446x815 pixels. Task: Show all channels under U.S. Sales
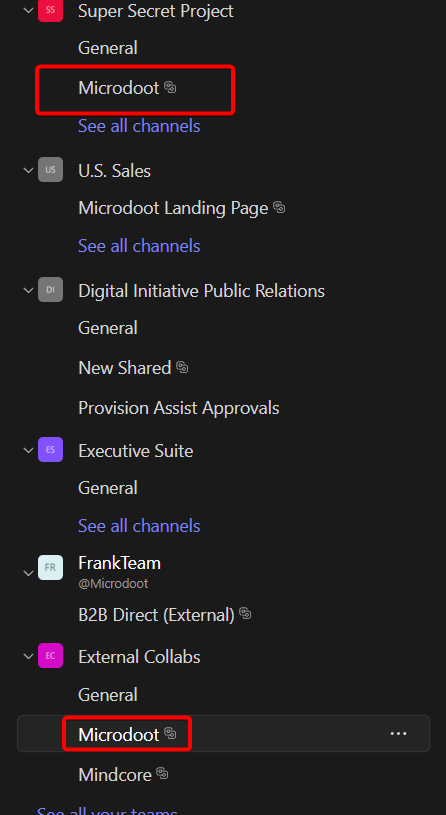pyautogui.click(x=139, y=245)
